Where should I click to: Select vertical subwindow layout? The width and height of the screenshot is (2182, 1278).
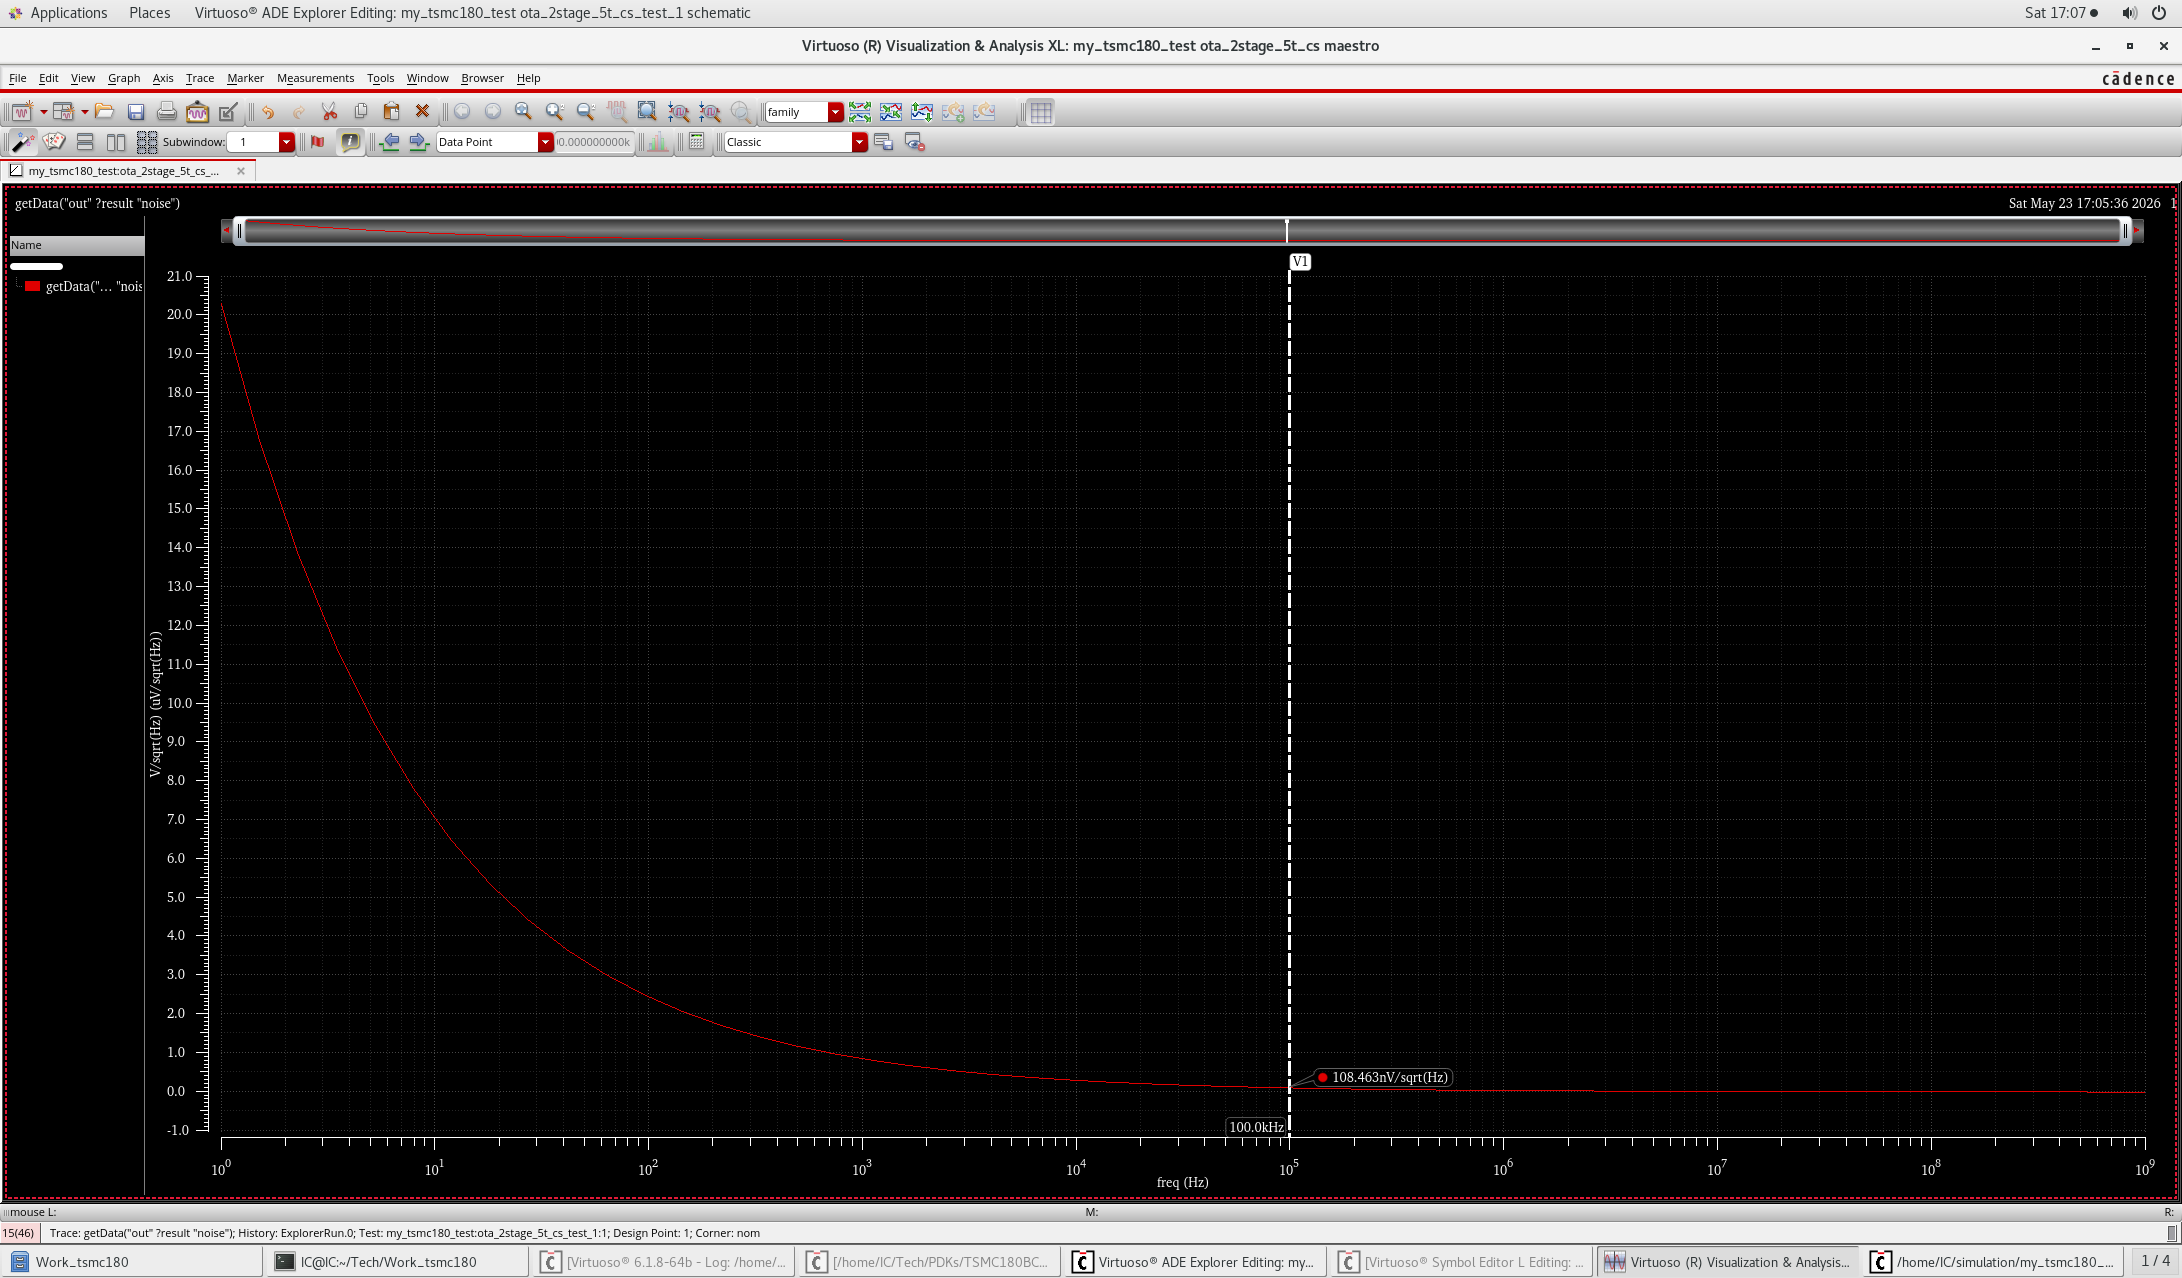click(x=116, y=142)
